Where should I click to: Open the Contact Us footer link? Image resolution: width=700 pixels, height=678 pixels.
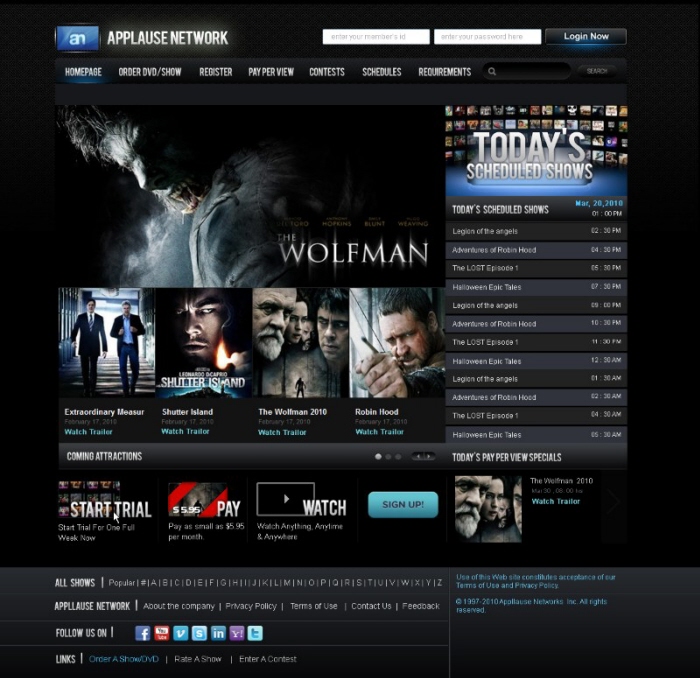371,606
